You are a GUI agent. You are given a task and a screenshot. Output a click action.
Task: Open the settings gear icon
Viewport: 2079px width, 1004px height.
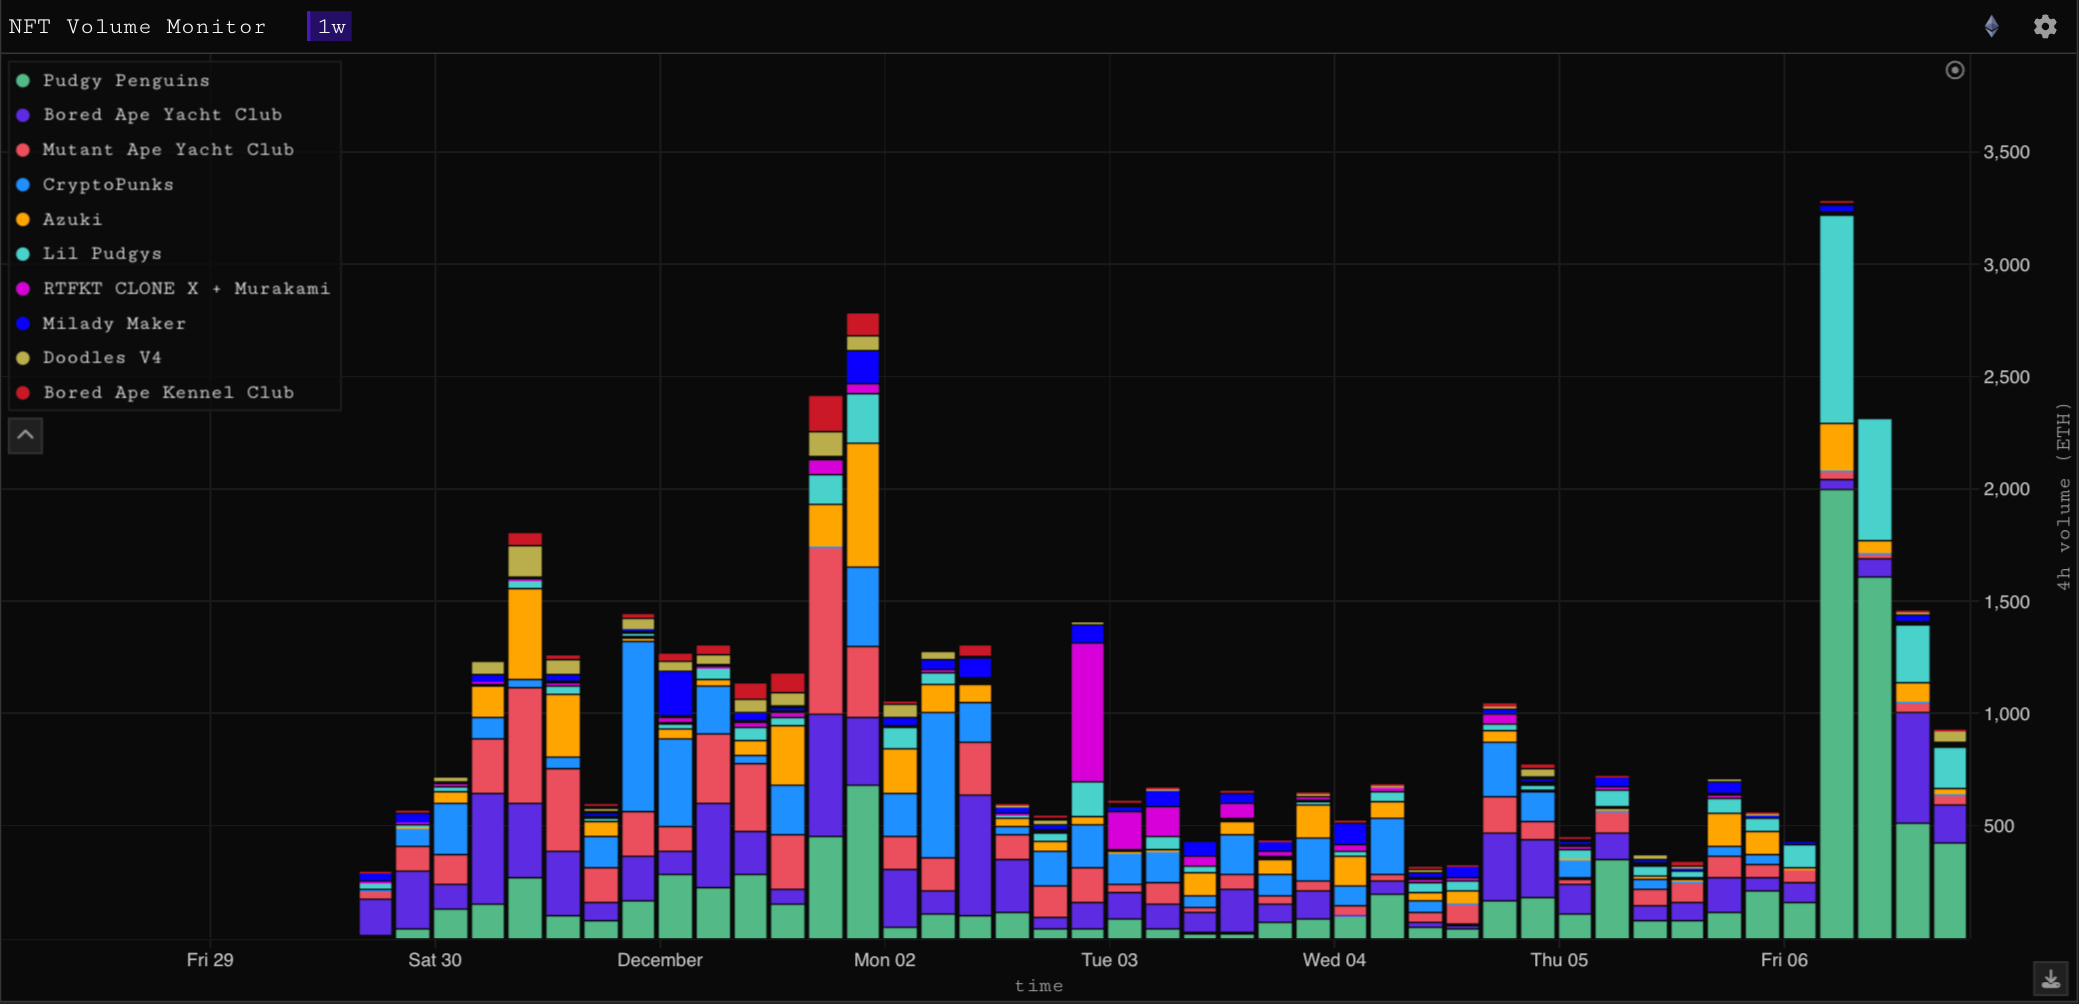[2045, 26]
